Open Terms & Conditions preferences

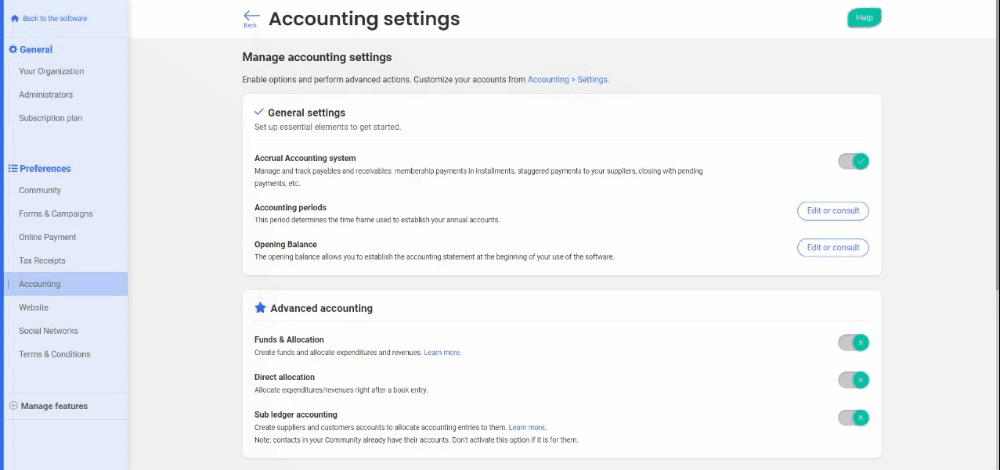pyautogui.click(x=54, y=355)
